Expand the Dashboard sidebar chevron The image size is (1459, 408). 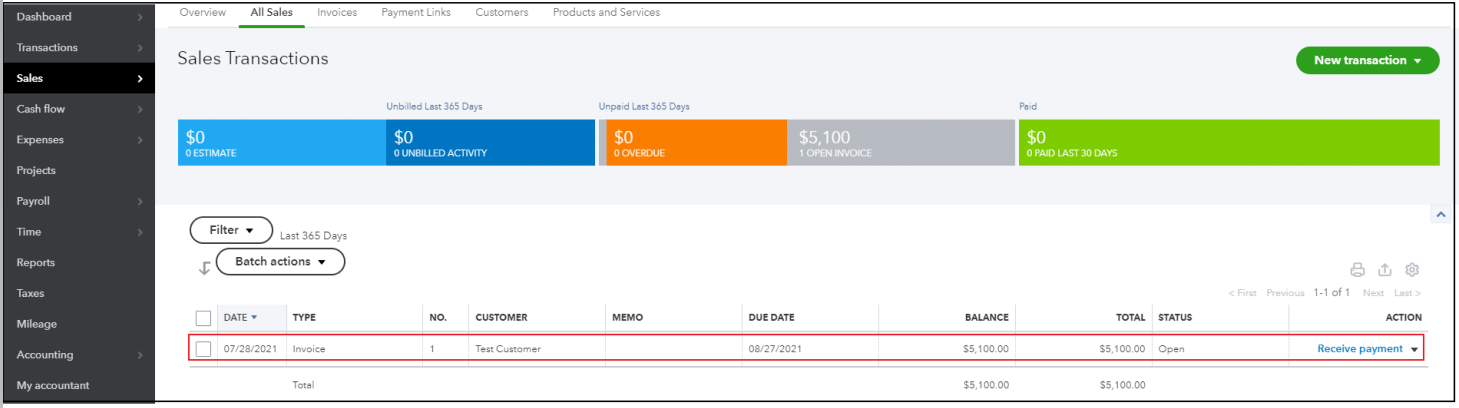(x=140, y=17)
